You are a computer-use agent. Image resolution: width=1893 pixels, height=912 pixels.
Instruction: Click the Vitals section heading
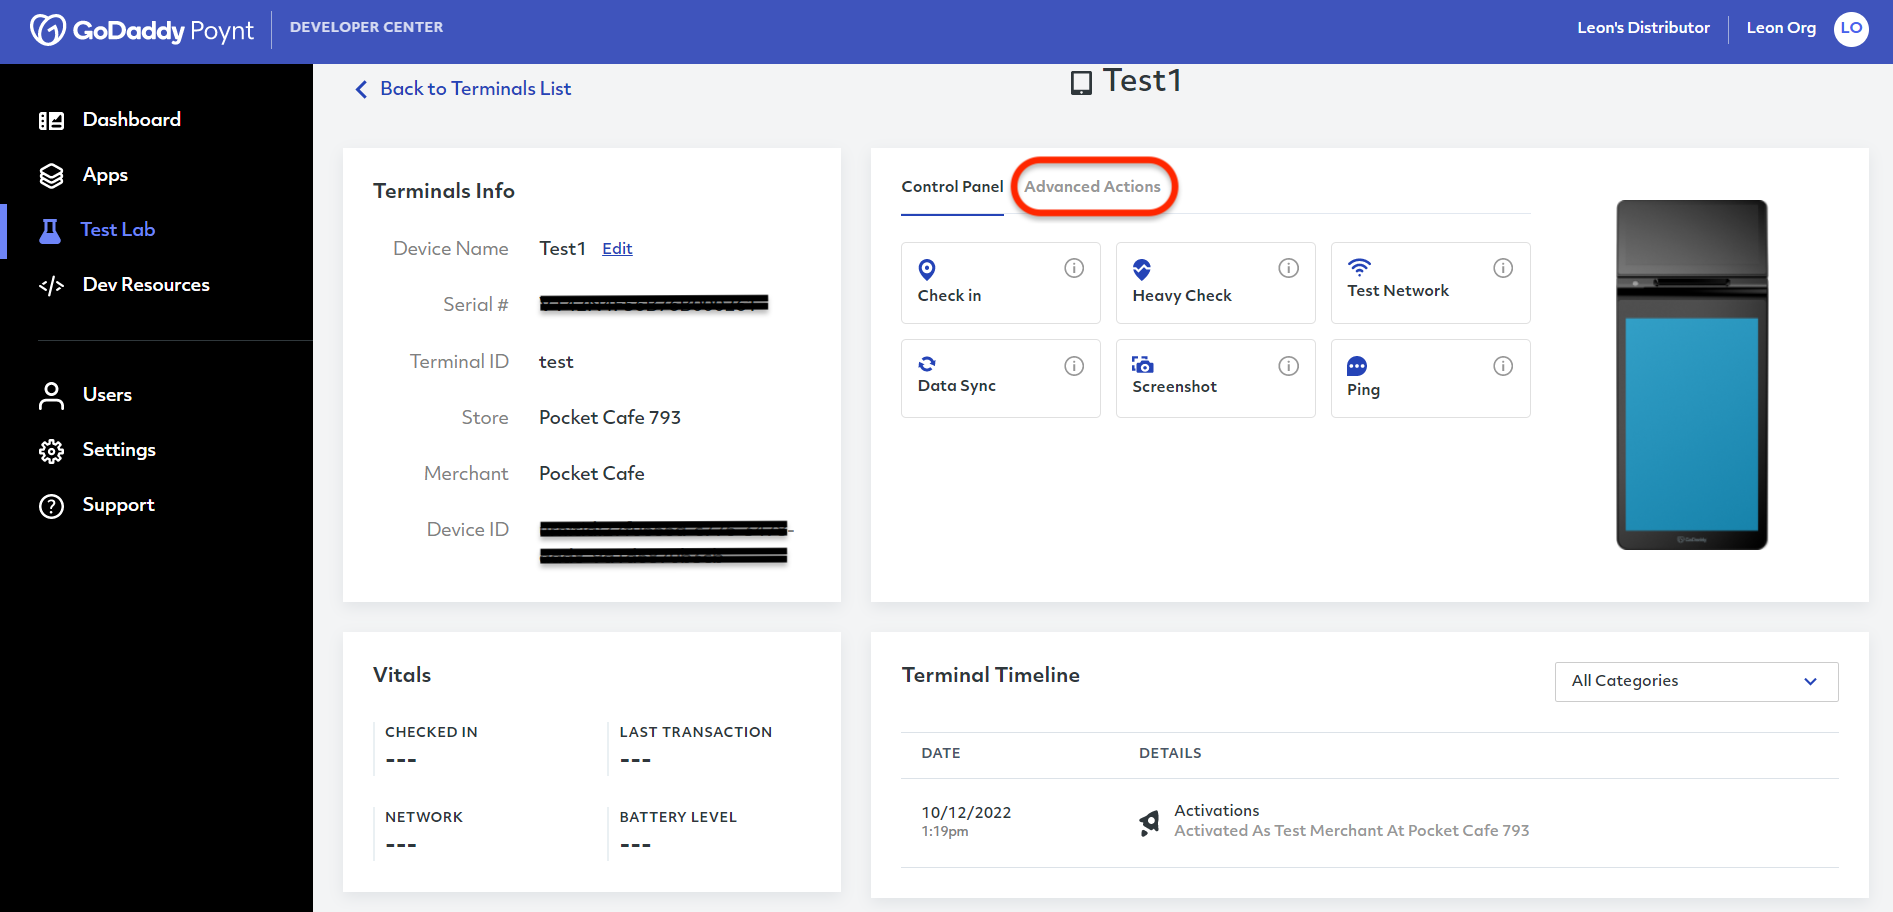(402, 675)
